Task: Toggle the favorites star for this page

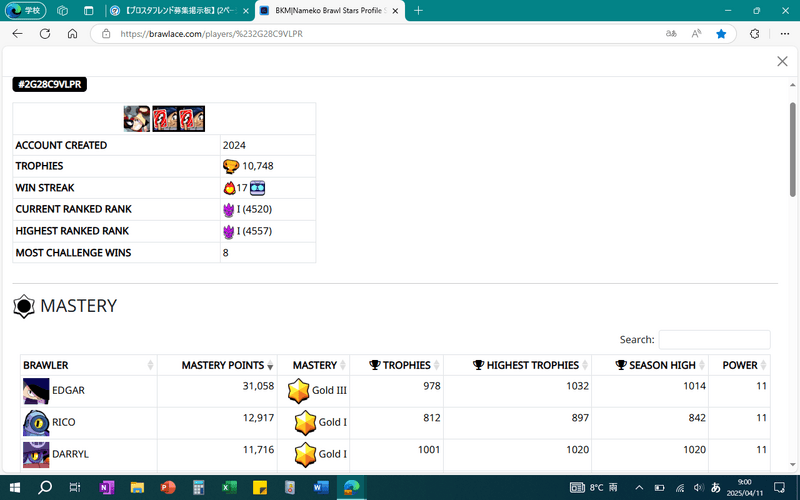Action: tap(721, 34)
